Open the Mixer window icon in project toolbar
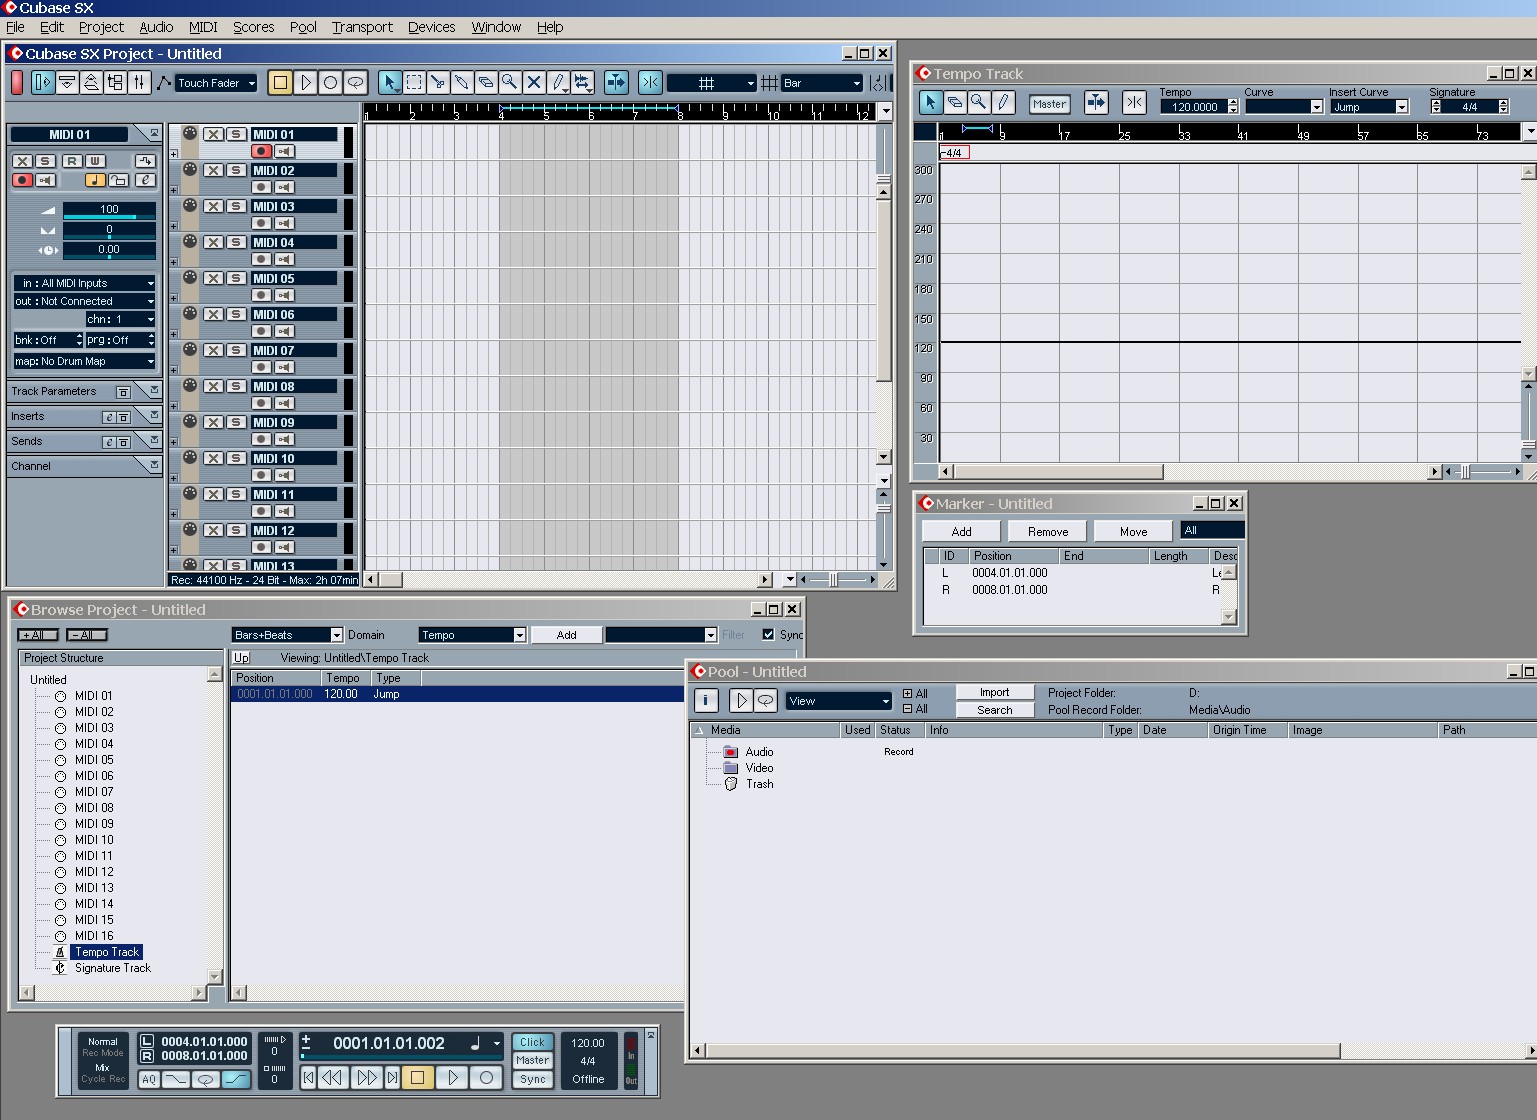The height and width of the screenshot is (1120, 1537). coord(139,83)
